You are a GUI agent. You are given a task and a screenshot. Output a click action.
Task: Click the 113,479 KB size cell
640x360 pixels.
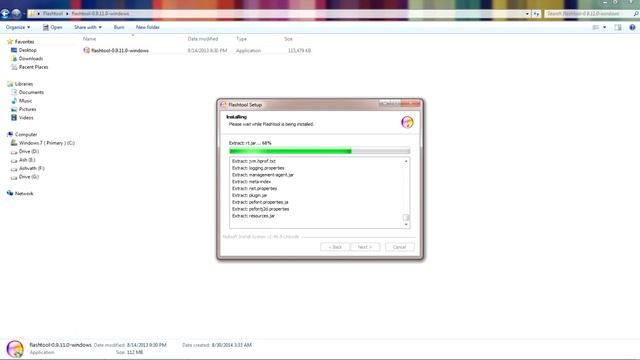[299, 51]
